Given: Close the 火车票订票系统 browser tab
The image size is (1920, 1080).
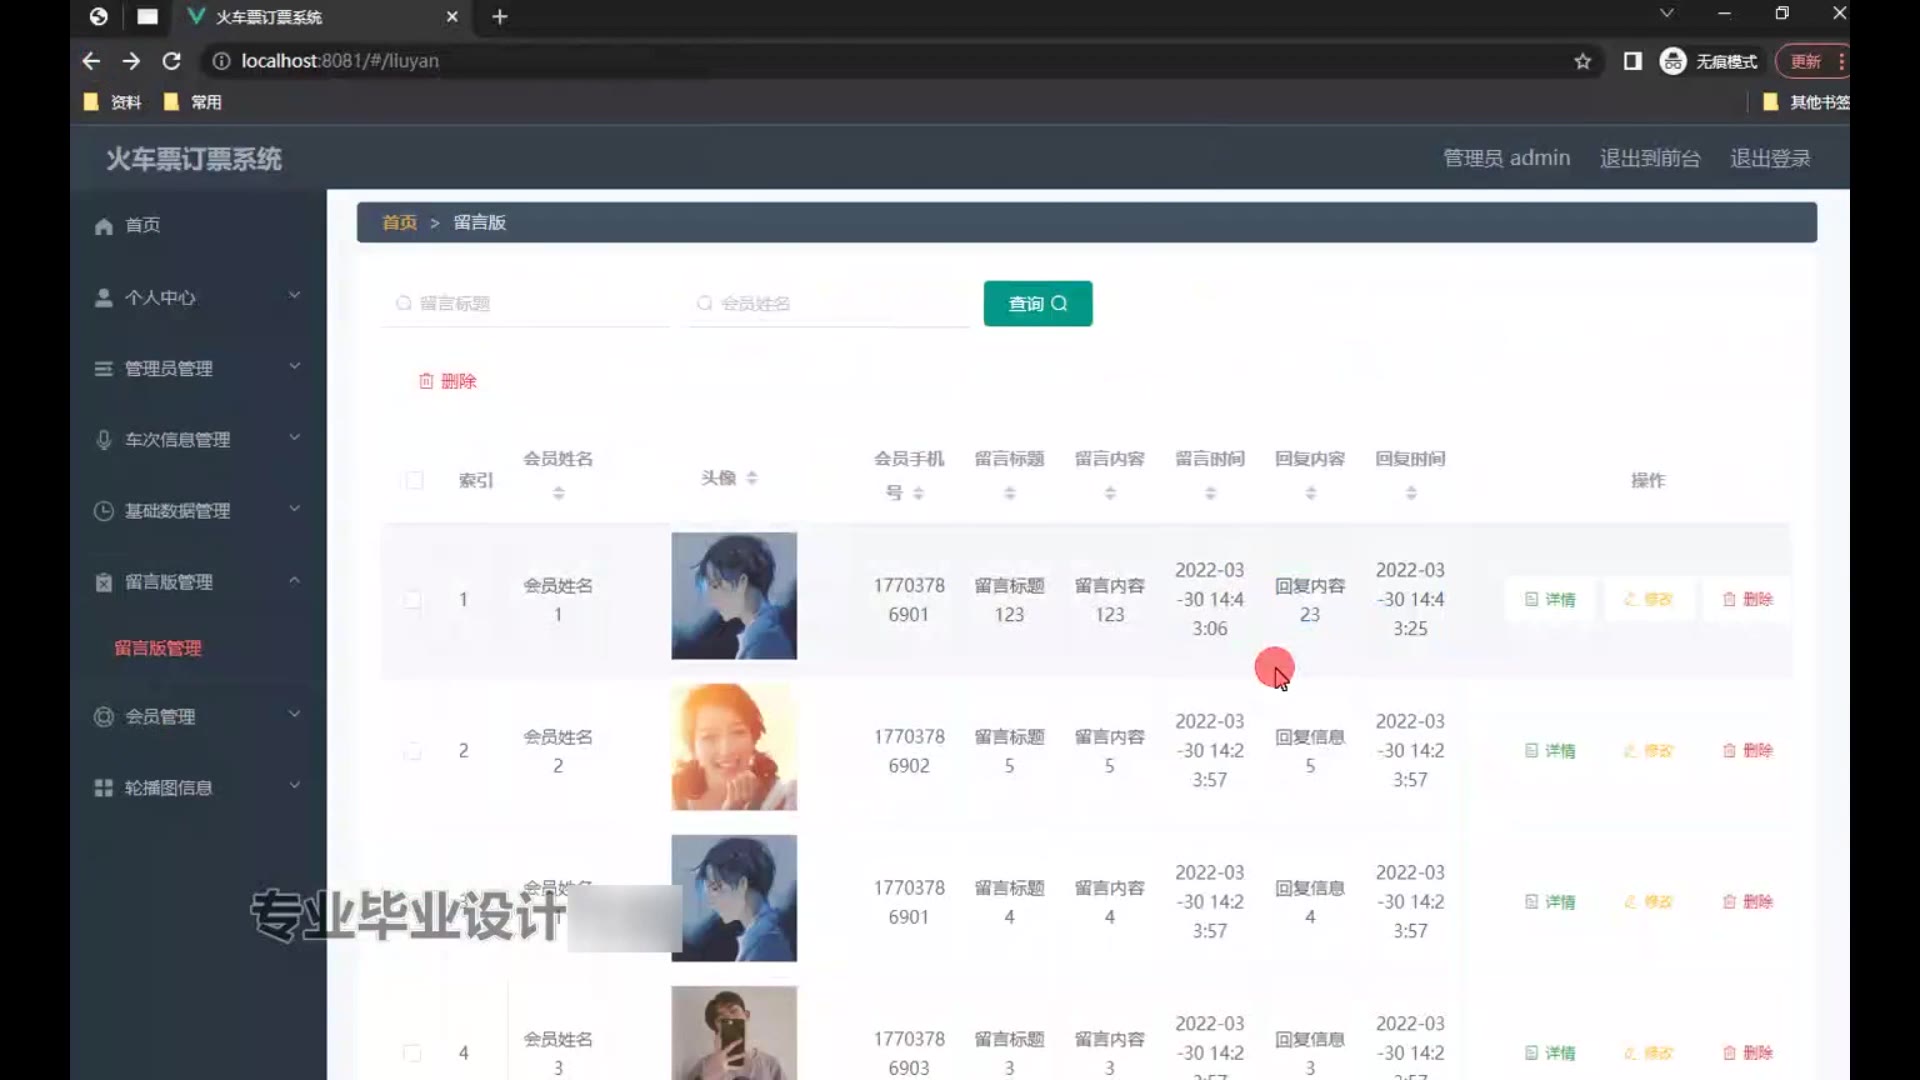Looking at the screenshot, I should coord(452,17).
